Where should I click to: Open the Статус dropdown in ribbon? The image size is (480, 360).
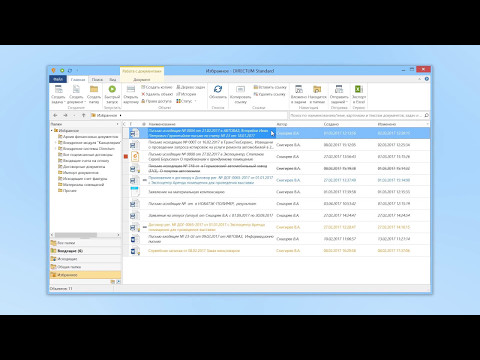point(186,101)
